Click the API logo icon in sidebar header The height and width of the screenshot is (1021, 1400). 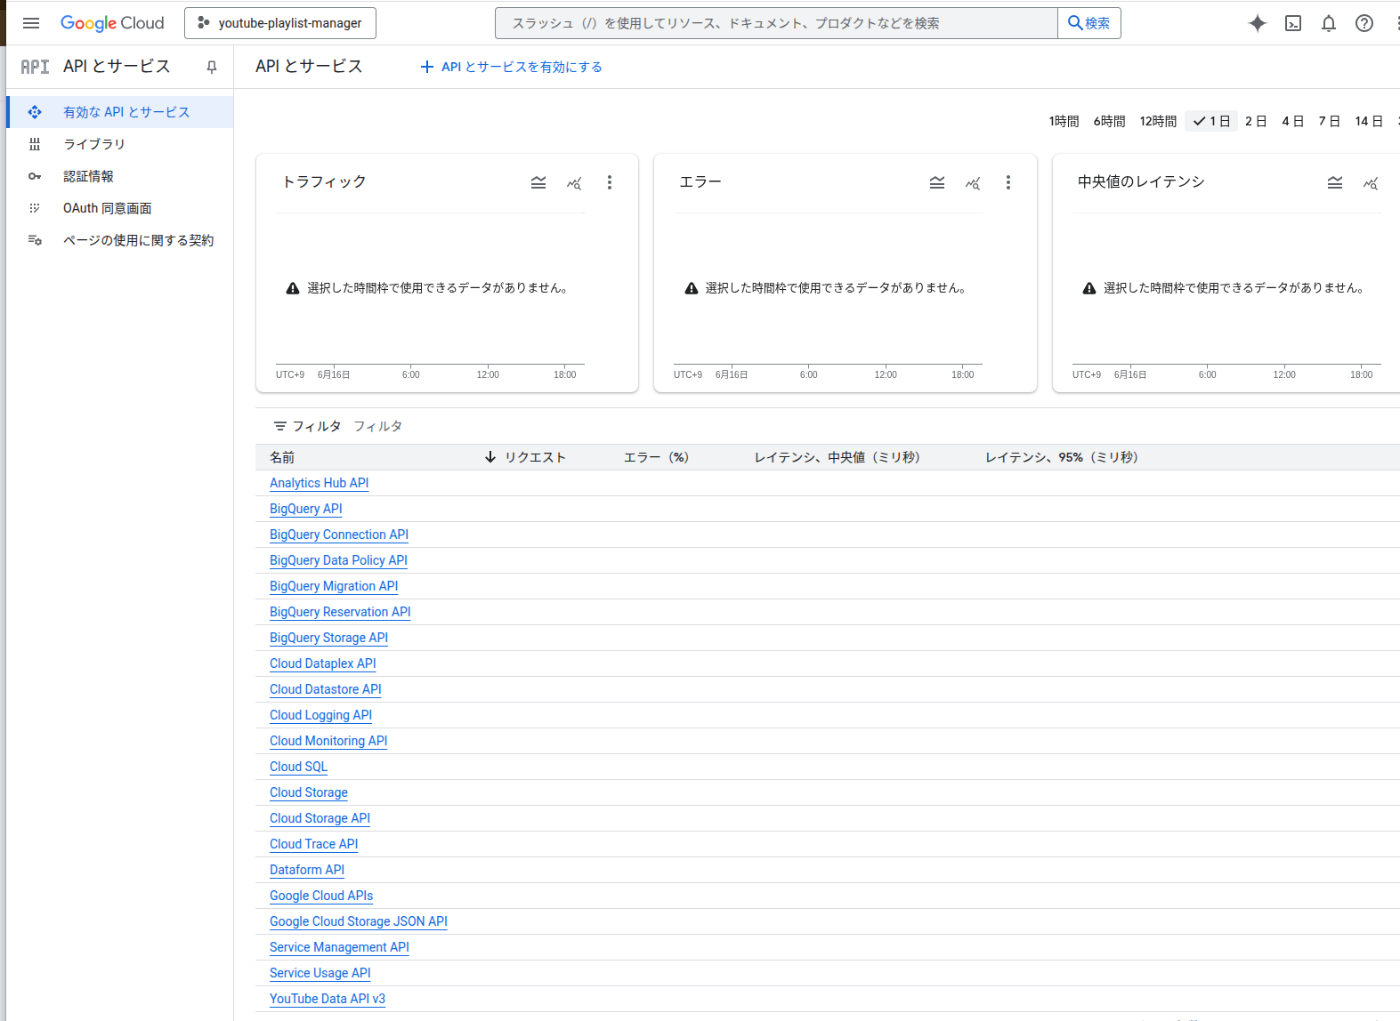[35, 67]
